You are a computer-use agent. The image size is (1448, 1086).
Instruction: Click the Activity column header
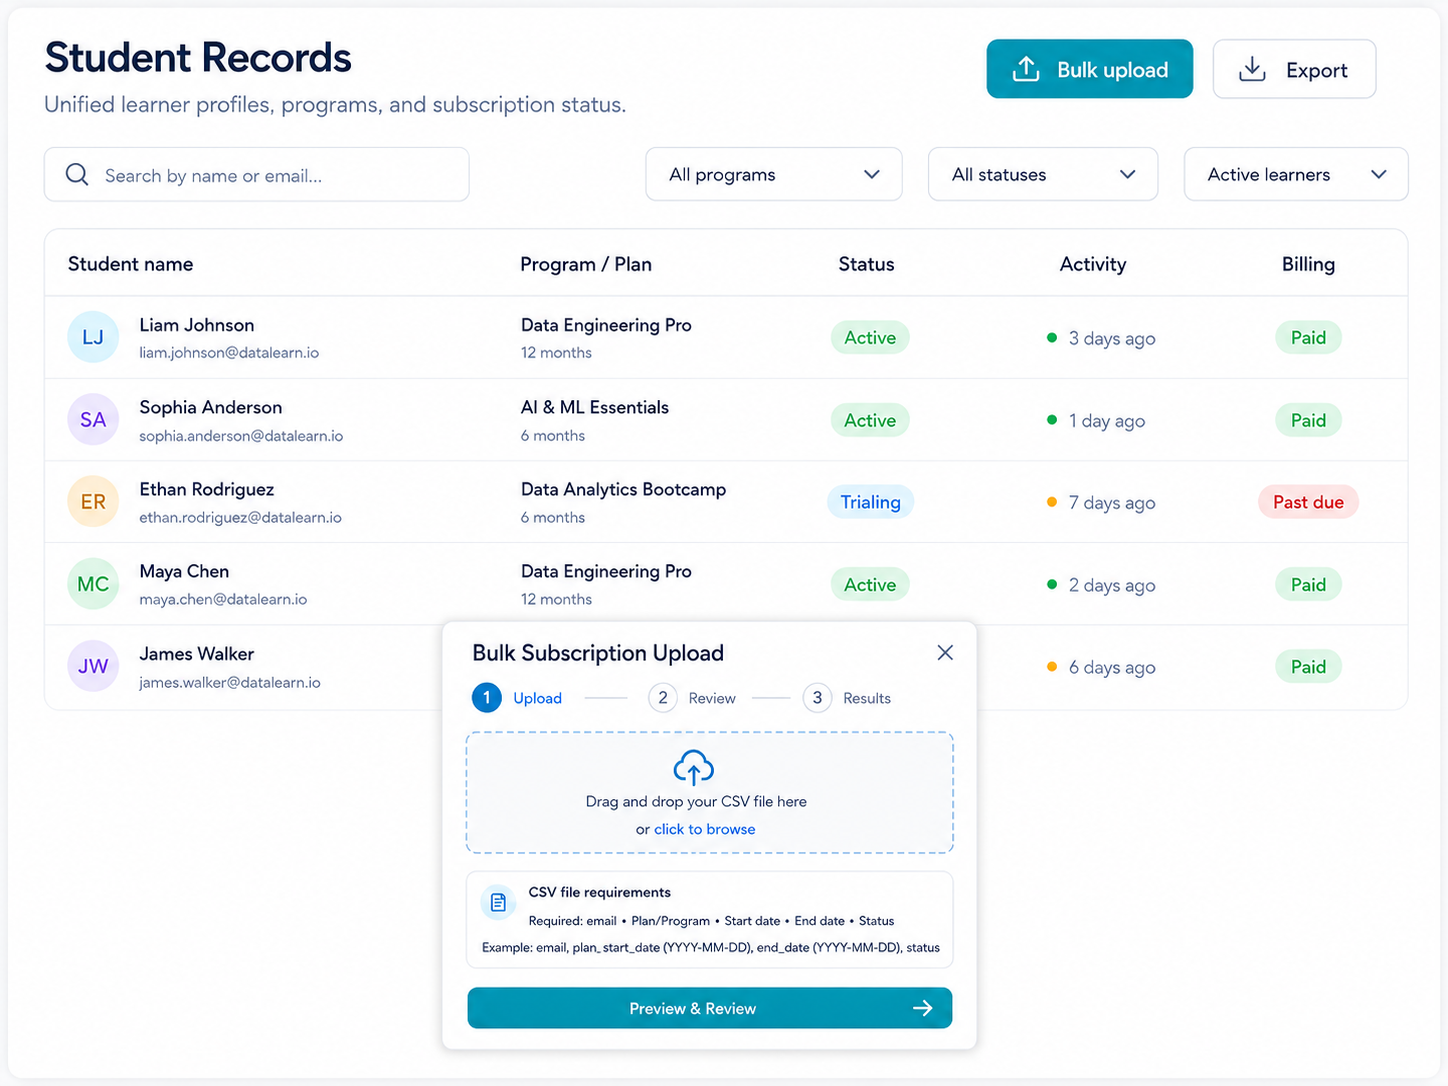coord(1093,264)
